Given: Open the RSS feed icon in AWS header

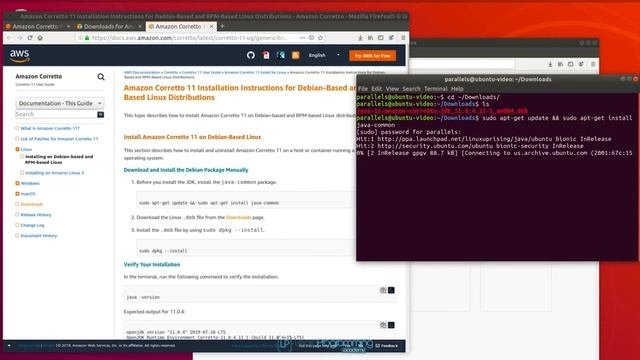Looking at the screenshot, I should [x=296, y=55].
